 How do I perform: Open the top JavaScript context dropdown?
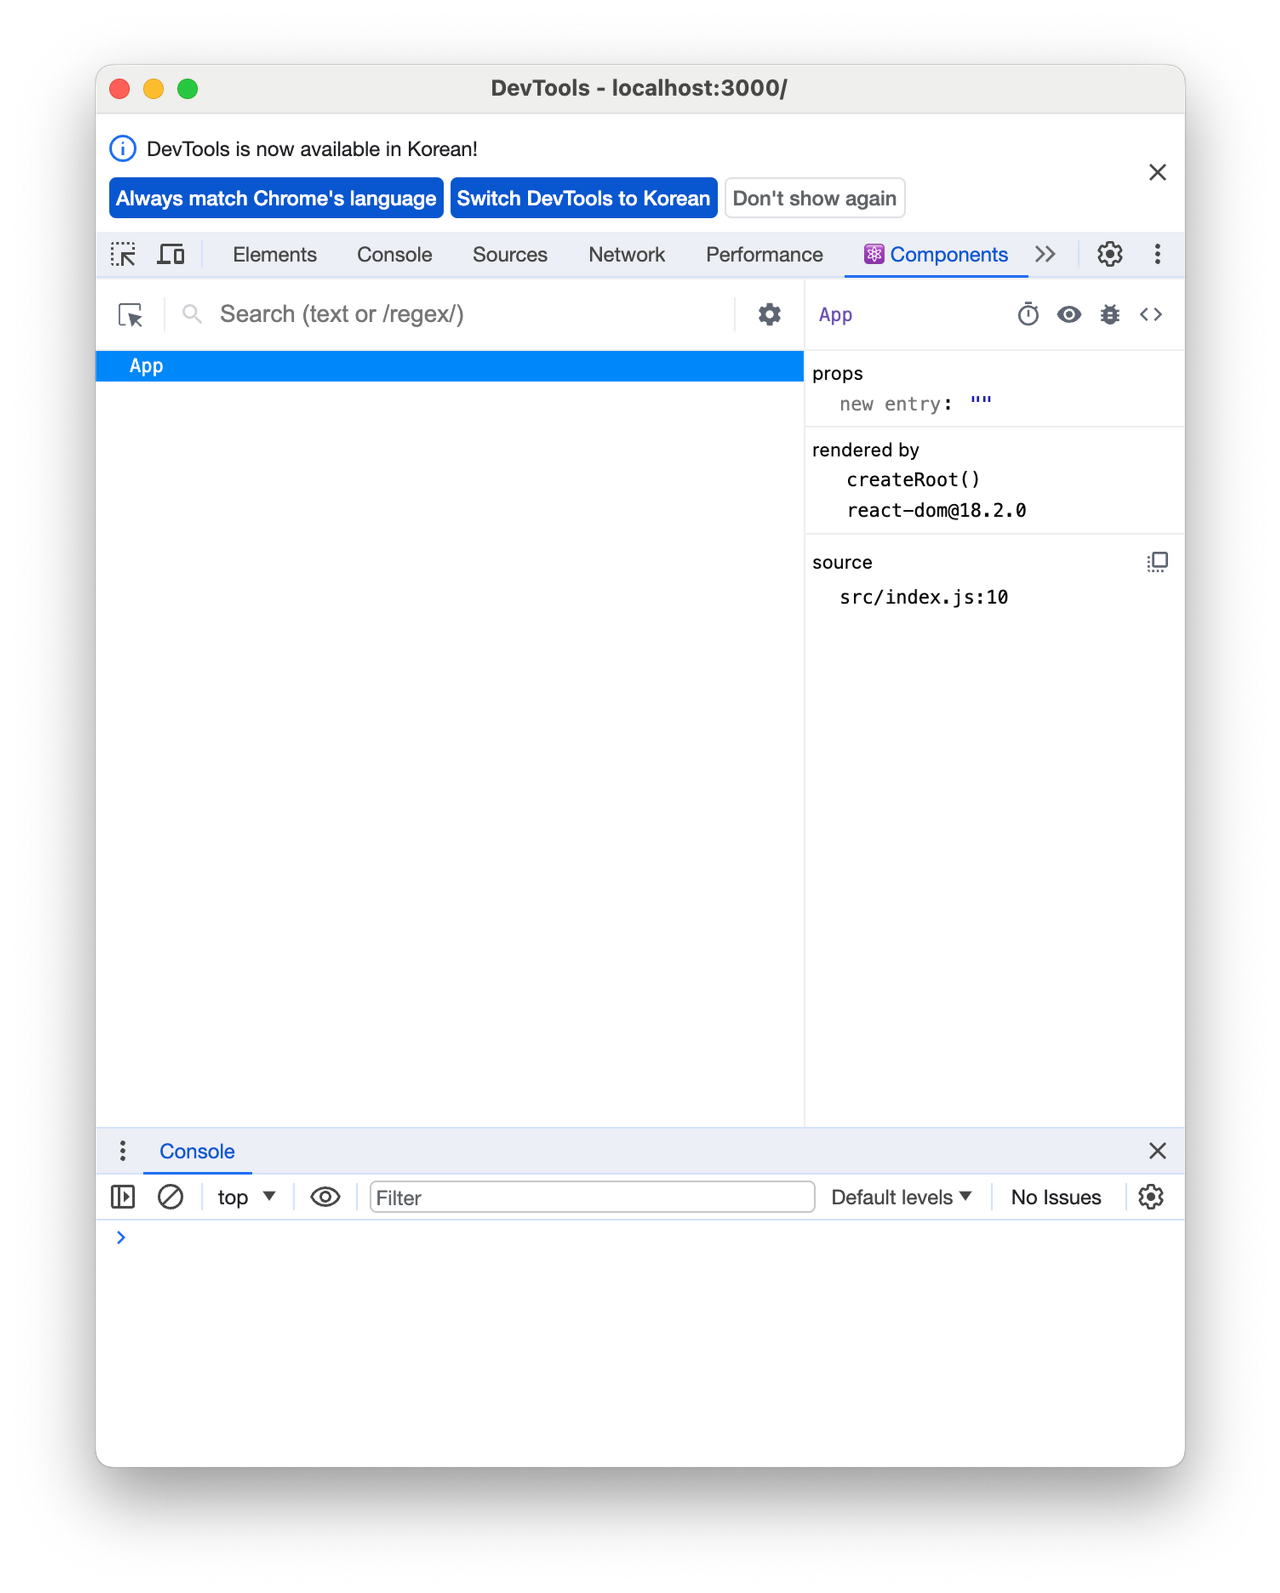(x=246, y=1197)
